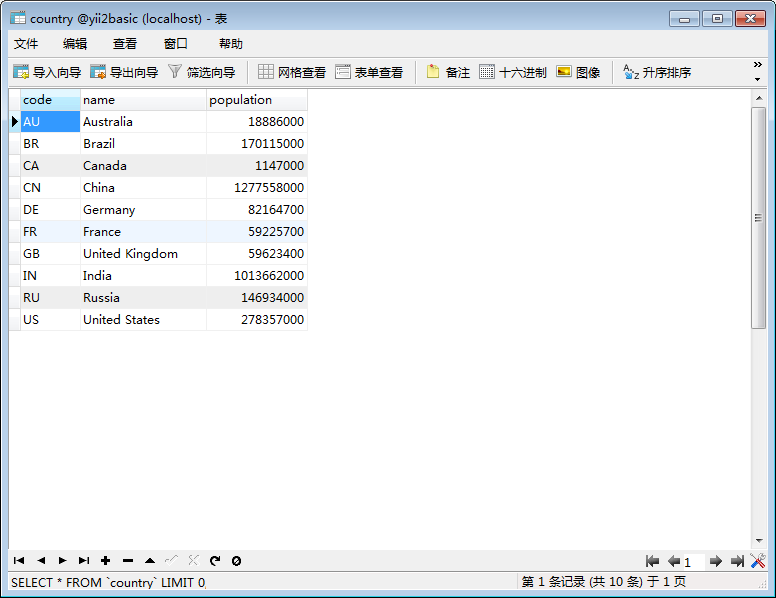Jump to first page icon
The width and height of the screenshot is (776, 598).
(652, 561)
